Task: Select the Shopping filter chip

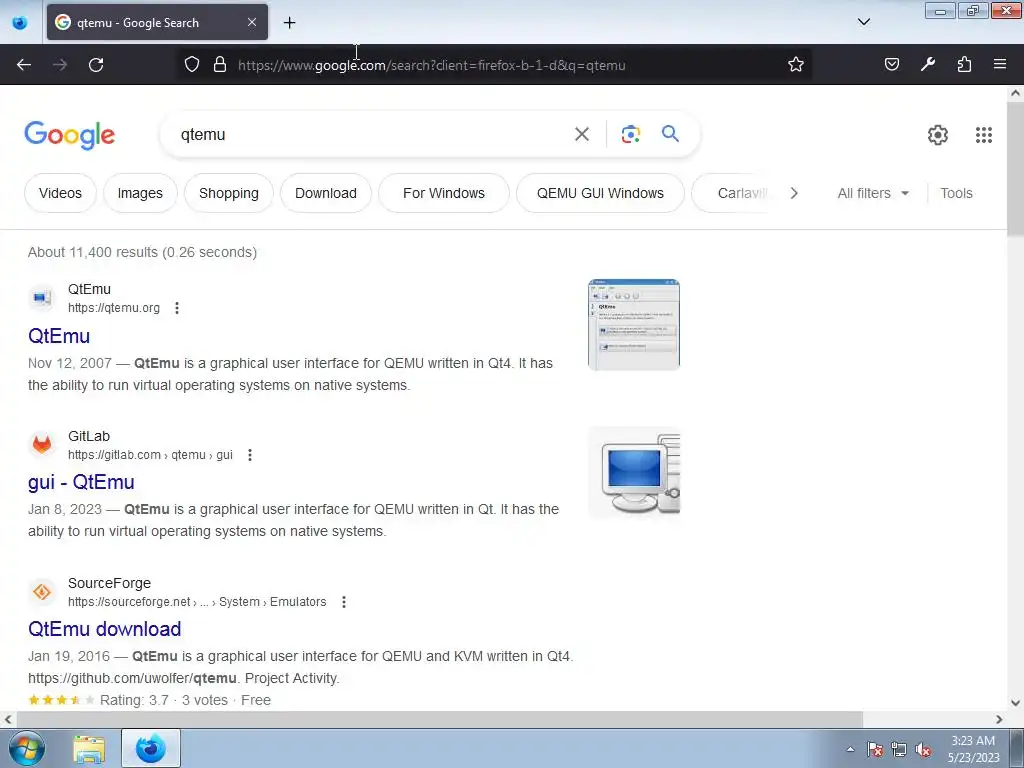Action: [229, 193]
